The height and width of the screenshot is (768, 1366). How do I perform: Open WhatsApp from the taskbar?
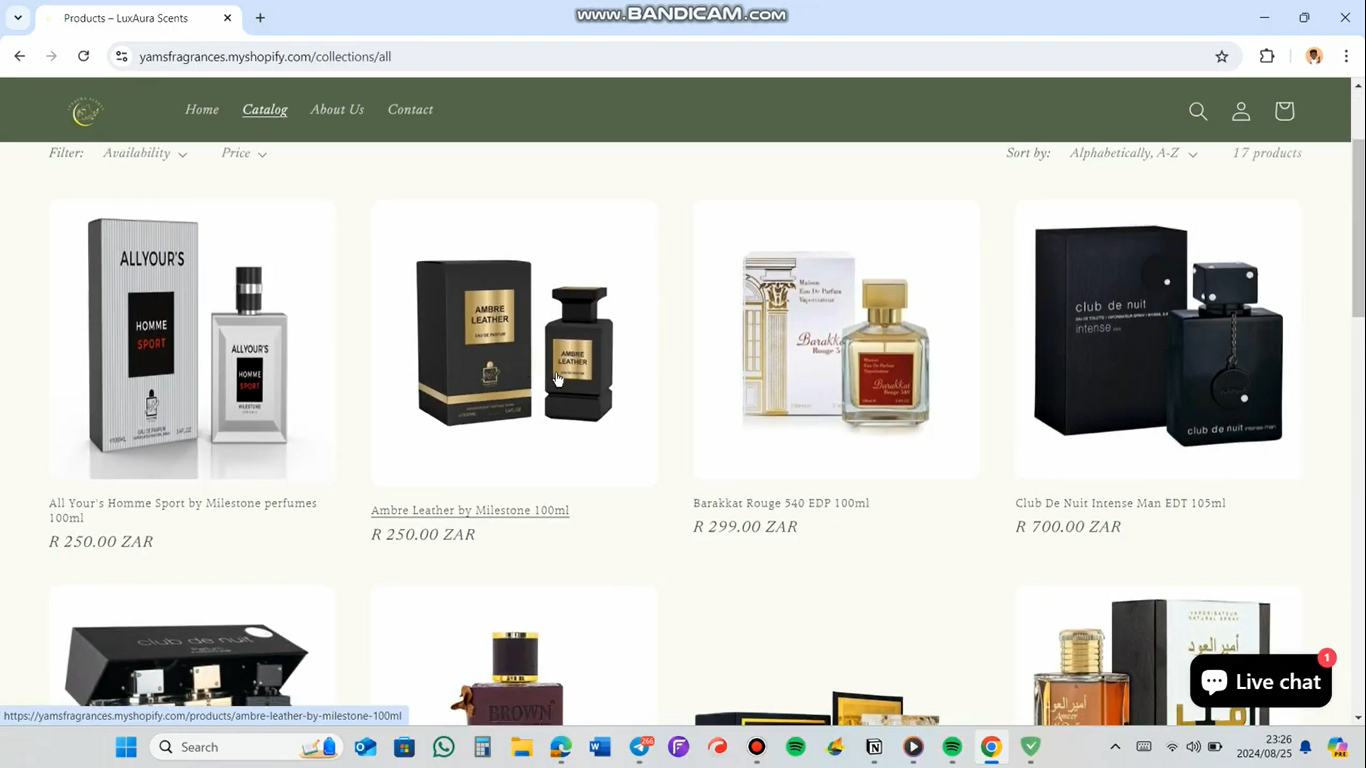[x=443, y=747]
